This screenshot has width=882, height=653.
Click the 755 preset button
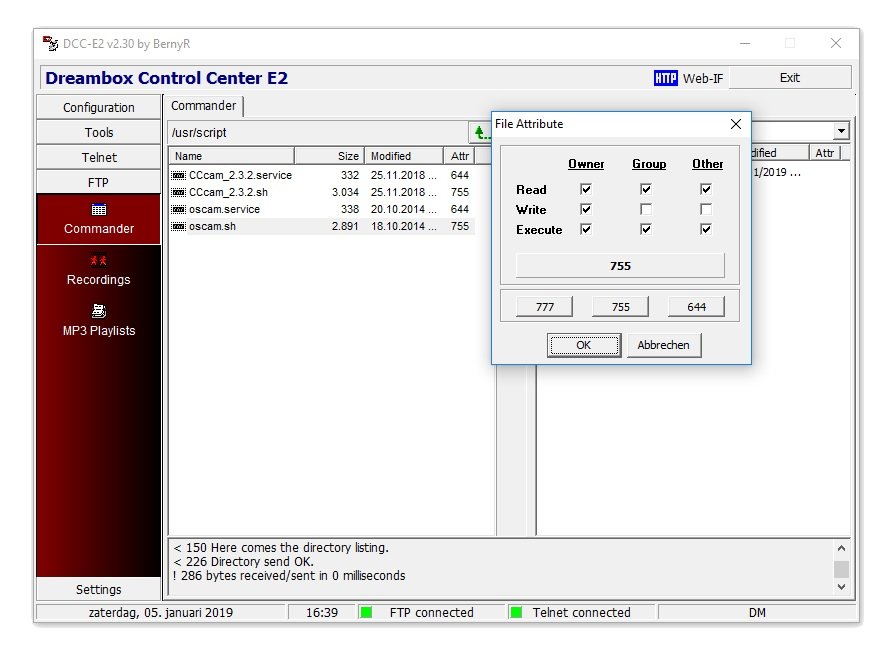620,307
